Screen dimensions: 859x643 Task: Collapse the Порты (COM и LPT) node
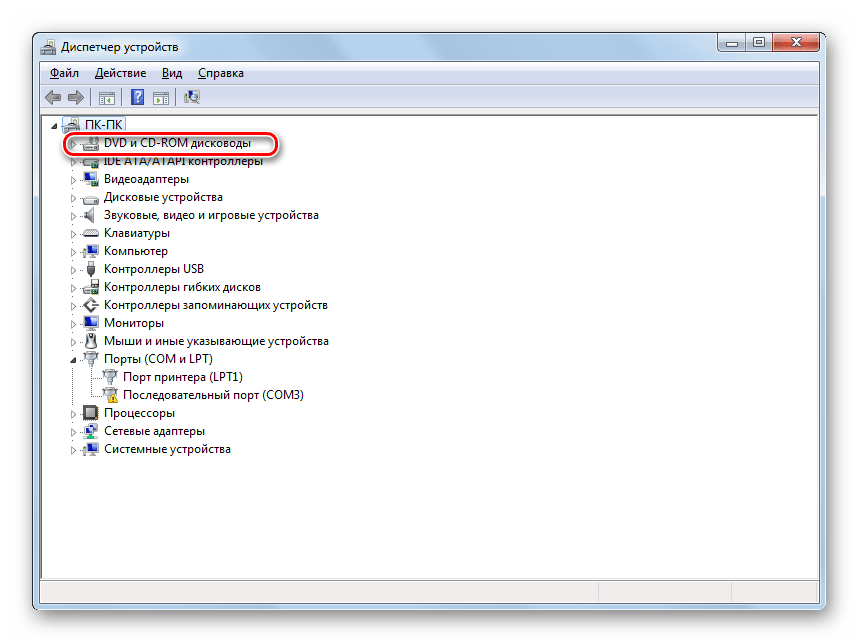[x=73, y=360]
